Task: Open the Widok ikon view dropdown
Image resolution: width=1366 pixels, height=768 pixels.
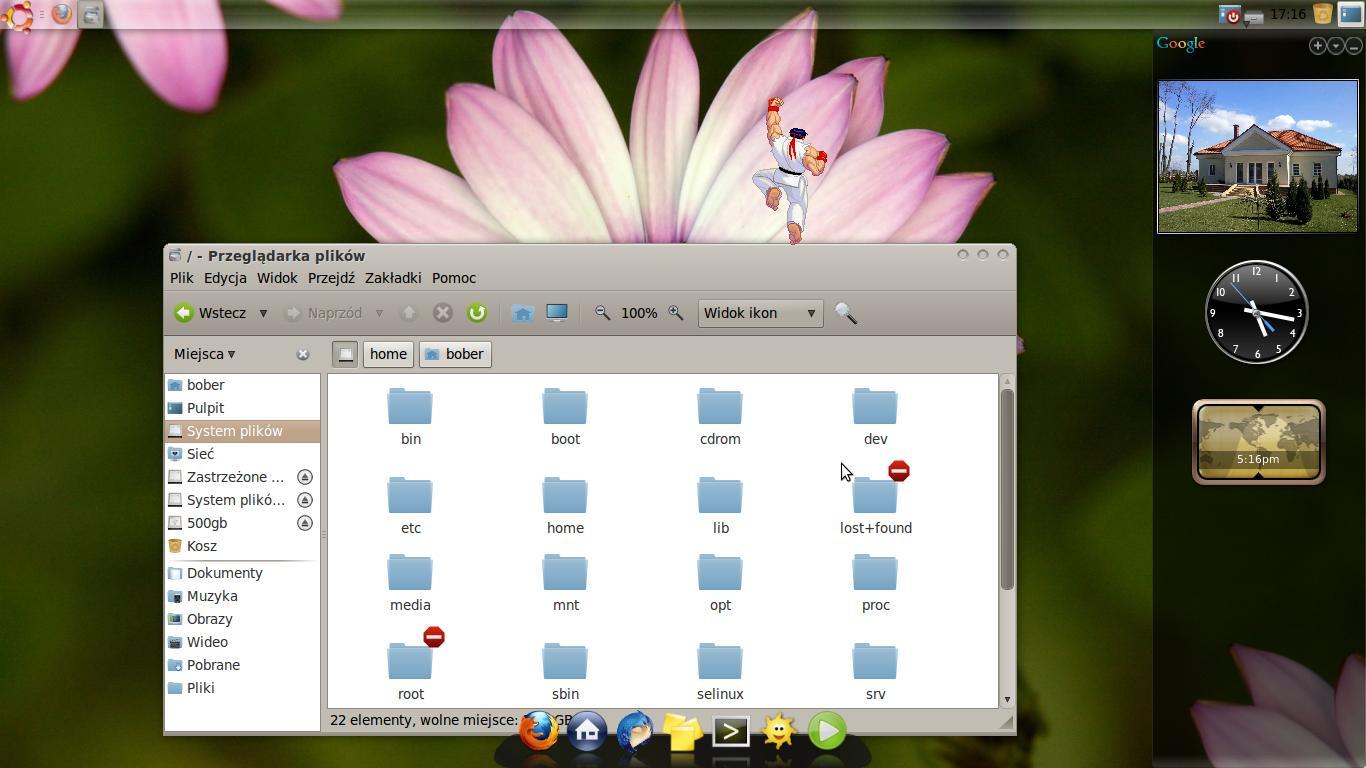Action: [x=760, y=313]
